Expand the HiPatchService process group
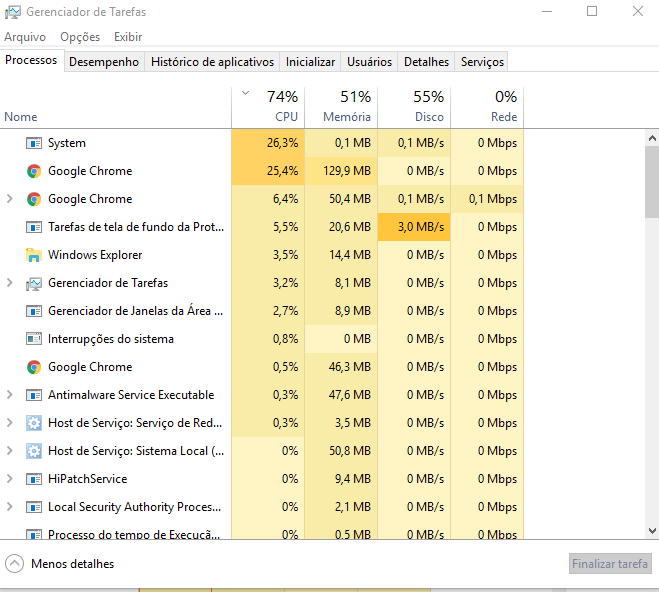The height and width of the screenshot is (592, 659). (x=10, y=479)
